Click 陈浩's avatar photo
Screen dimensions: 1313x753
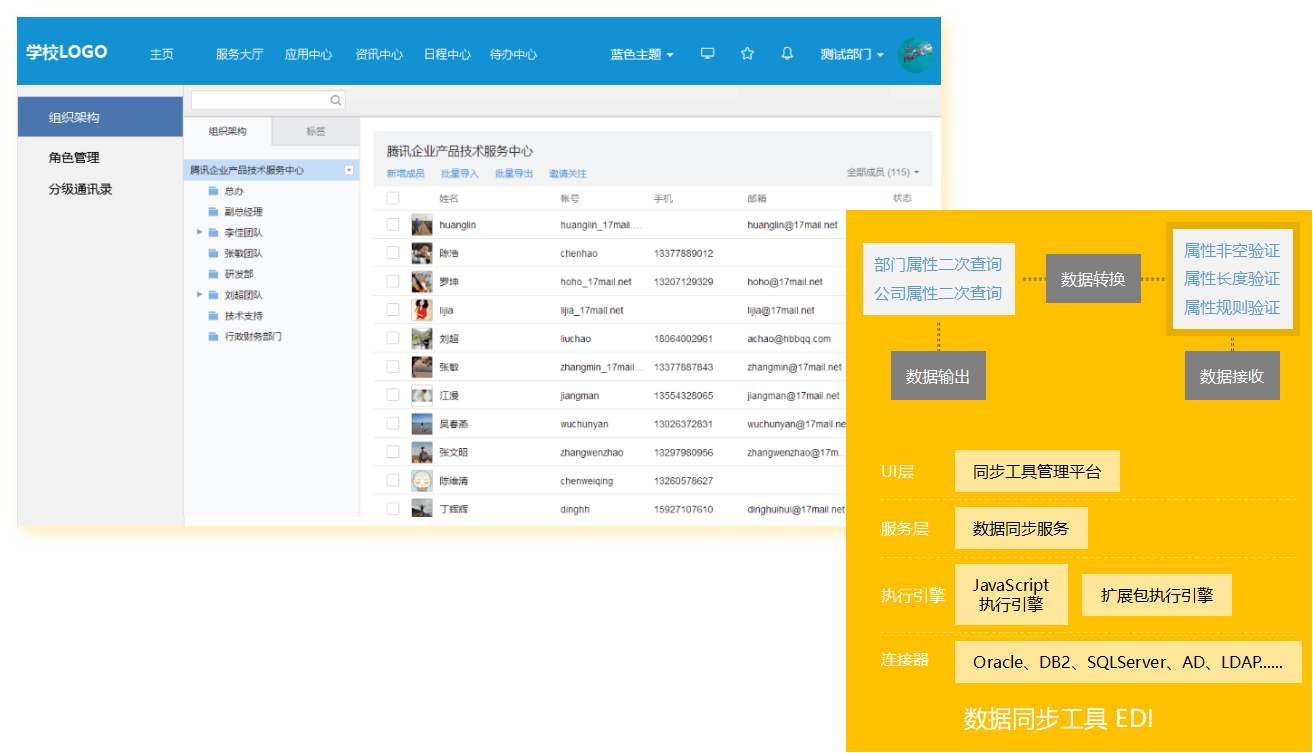tap(422, 253)
